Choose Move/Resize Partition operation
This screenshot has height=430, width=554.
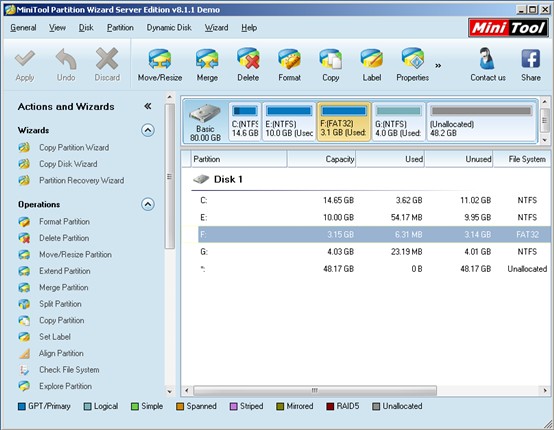tap(75, 254)
